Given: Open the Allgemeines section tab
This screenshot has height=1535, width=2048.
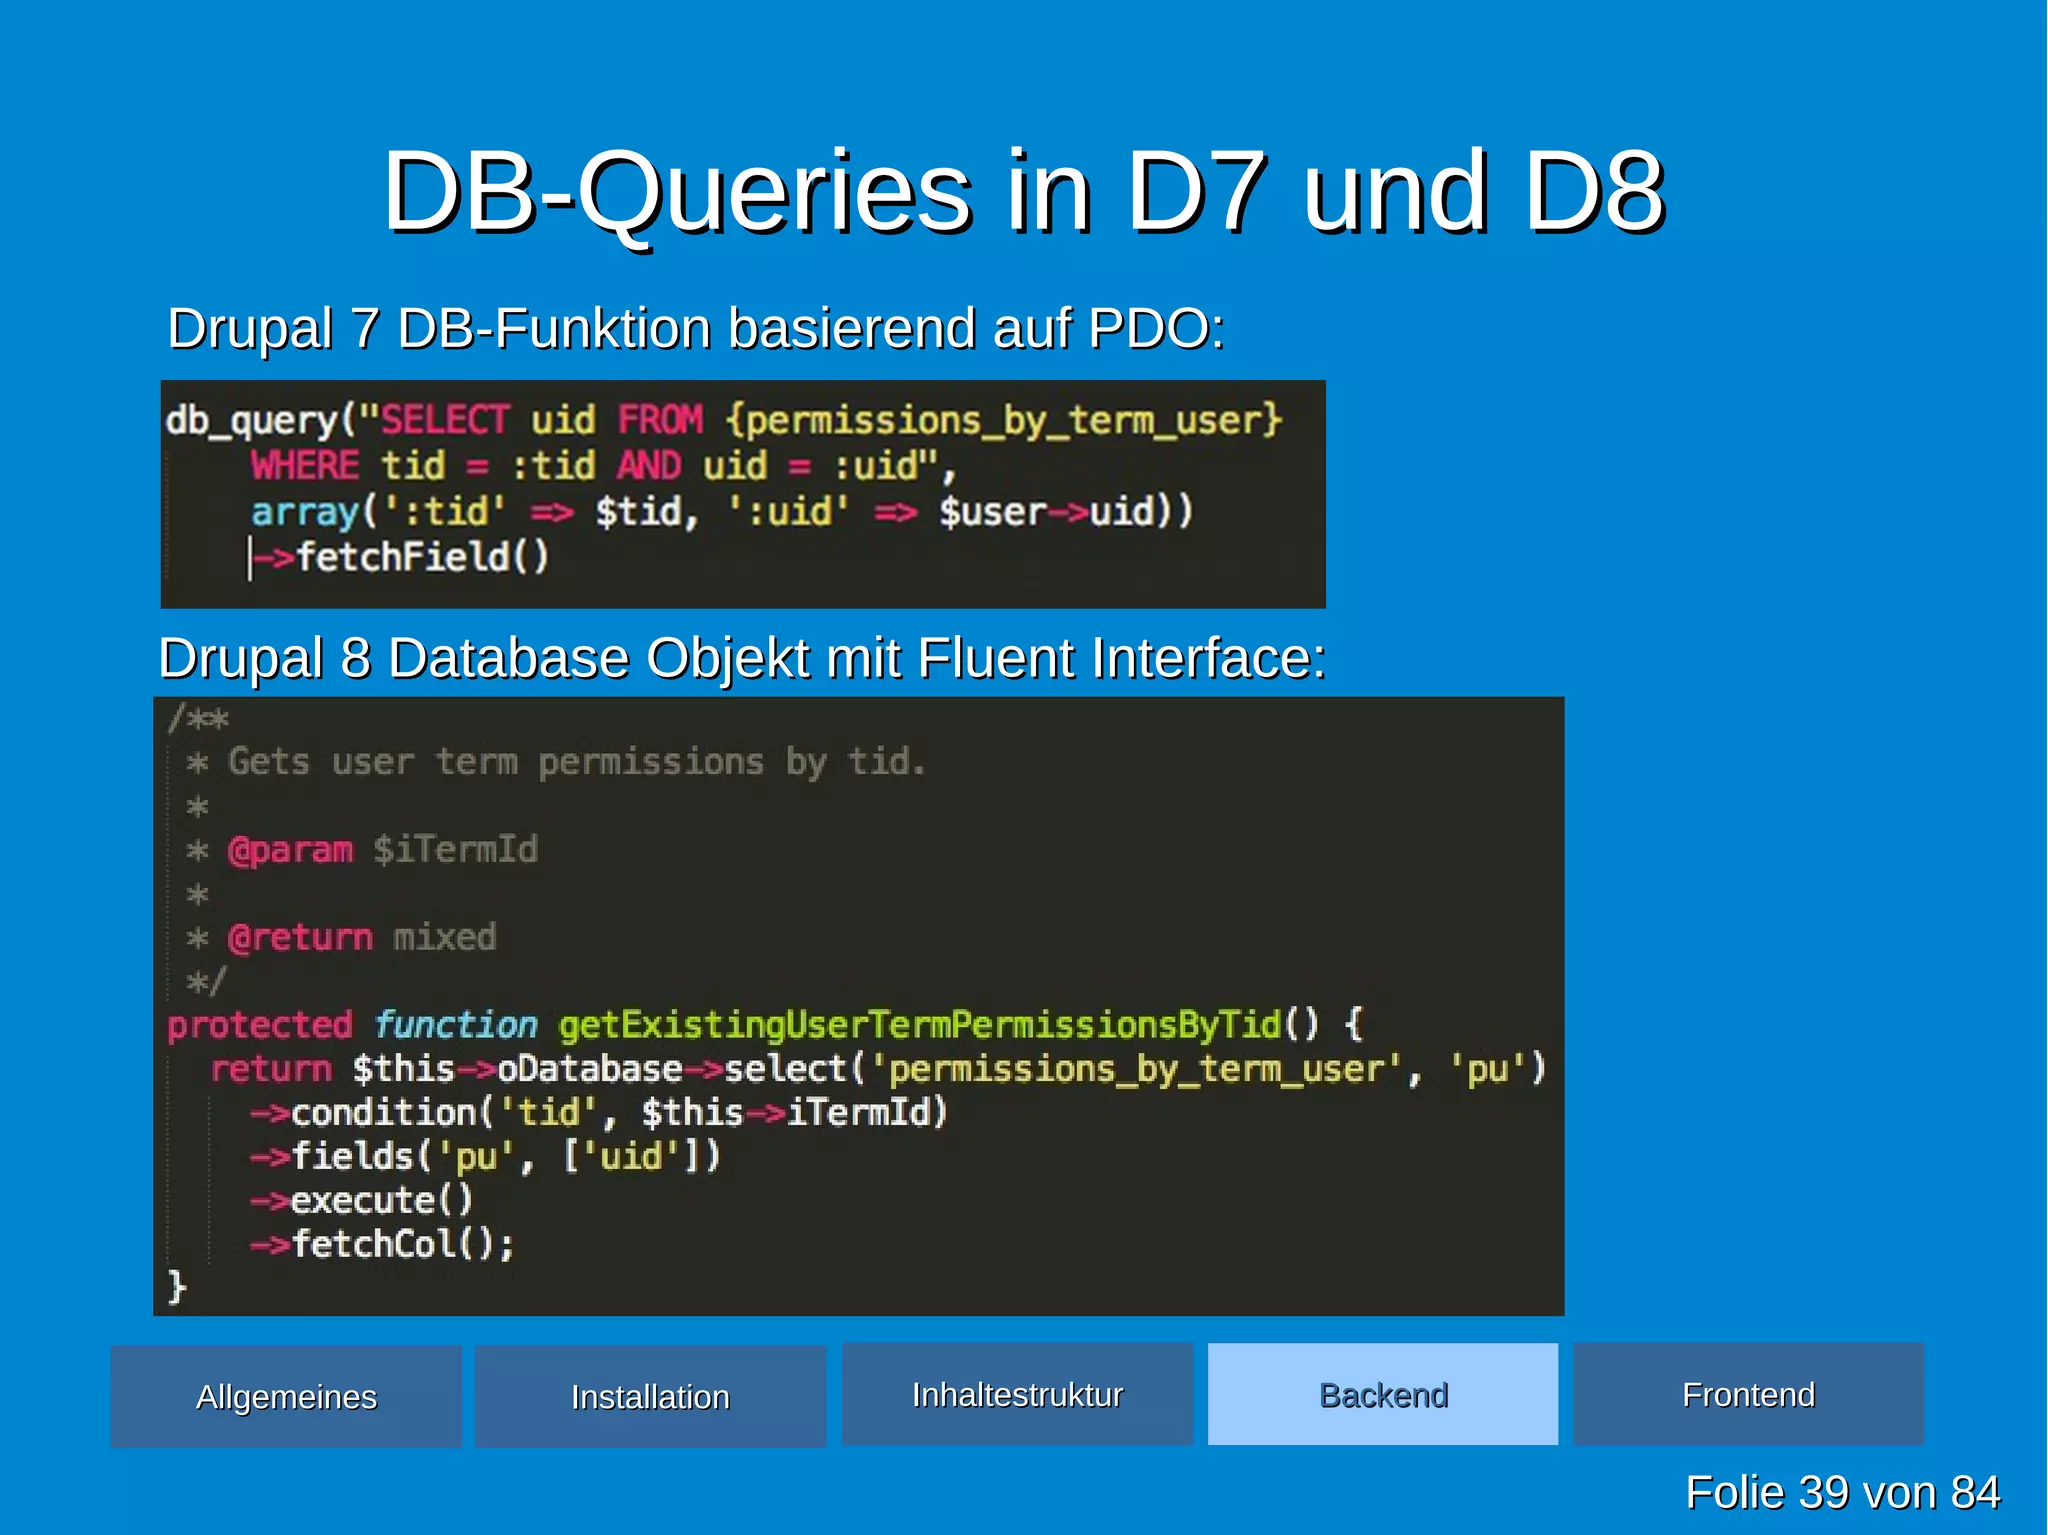Looking at the screenshot, I should (286, 1396).
